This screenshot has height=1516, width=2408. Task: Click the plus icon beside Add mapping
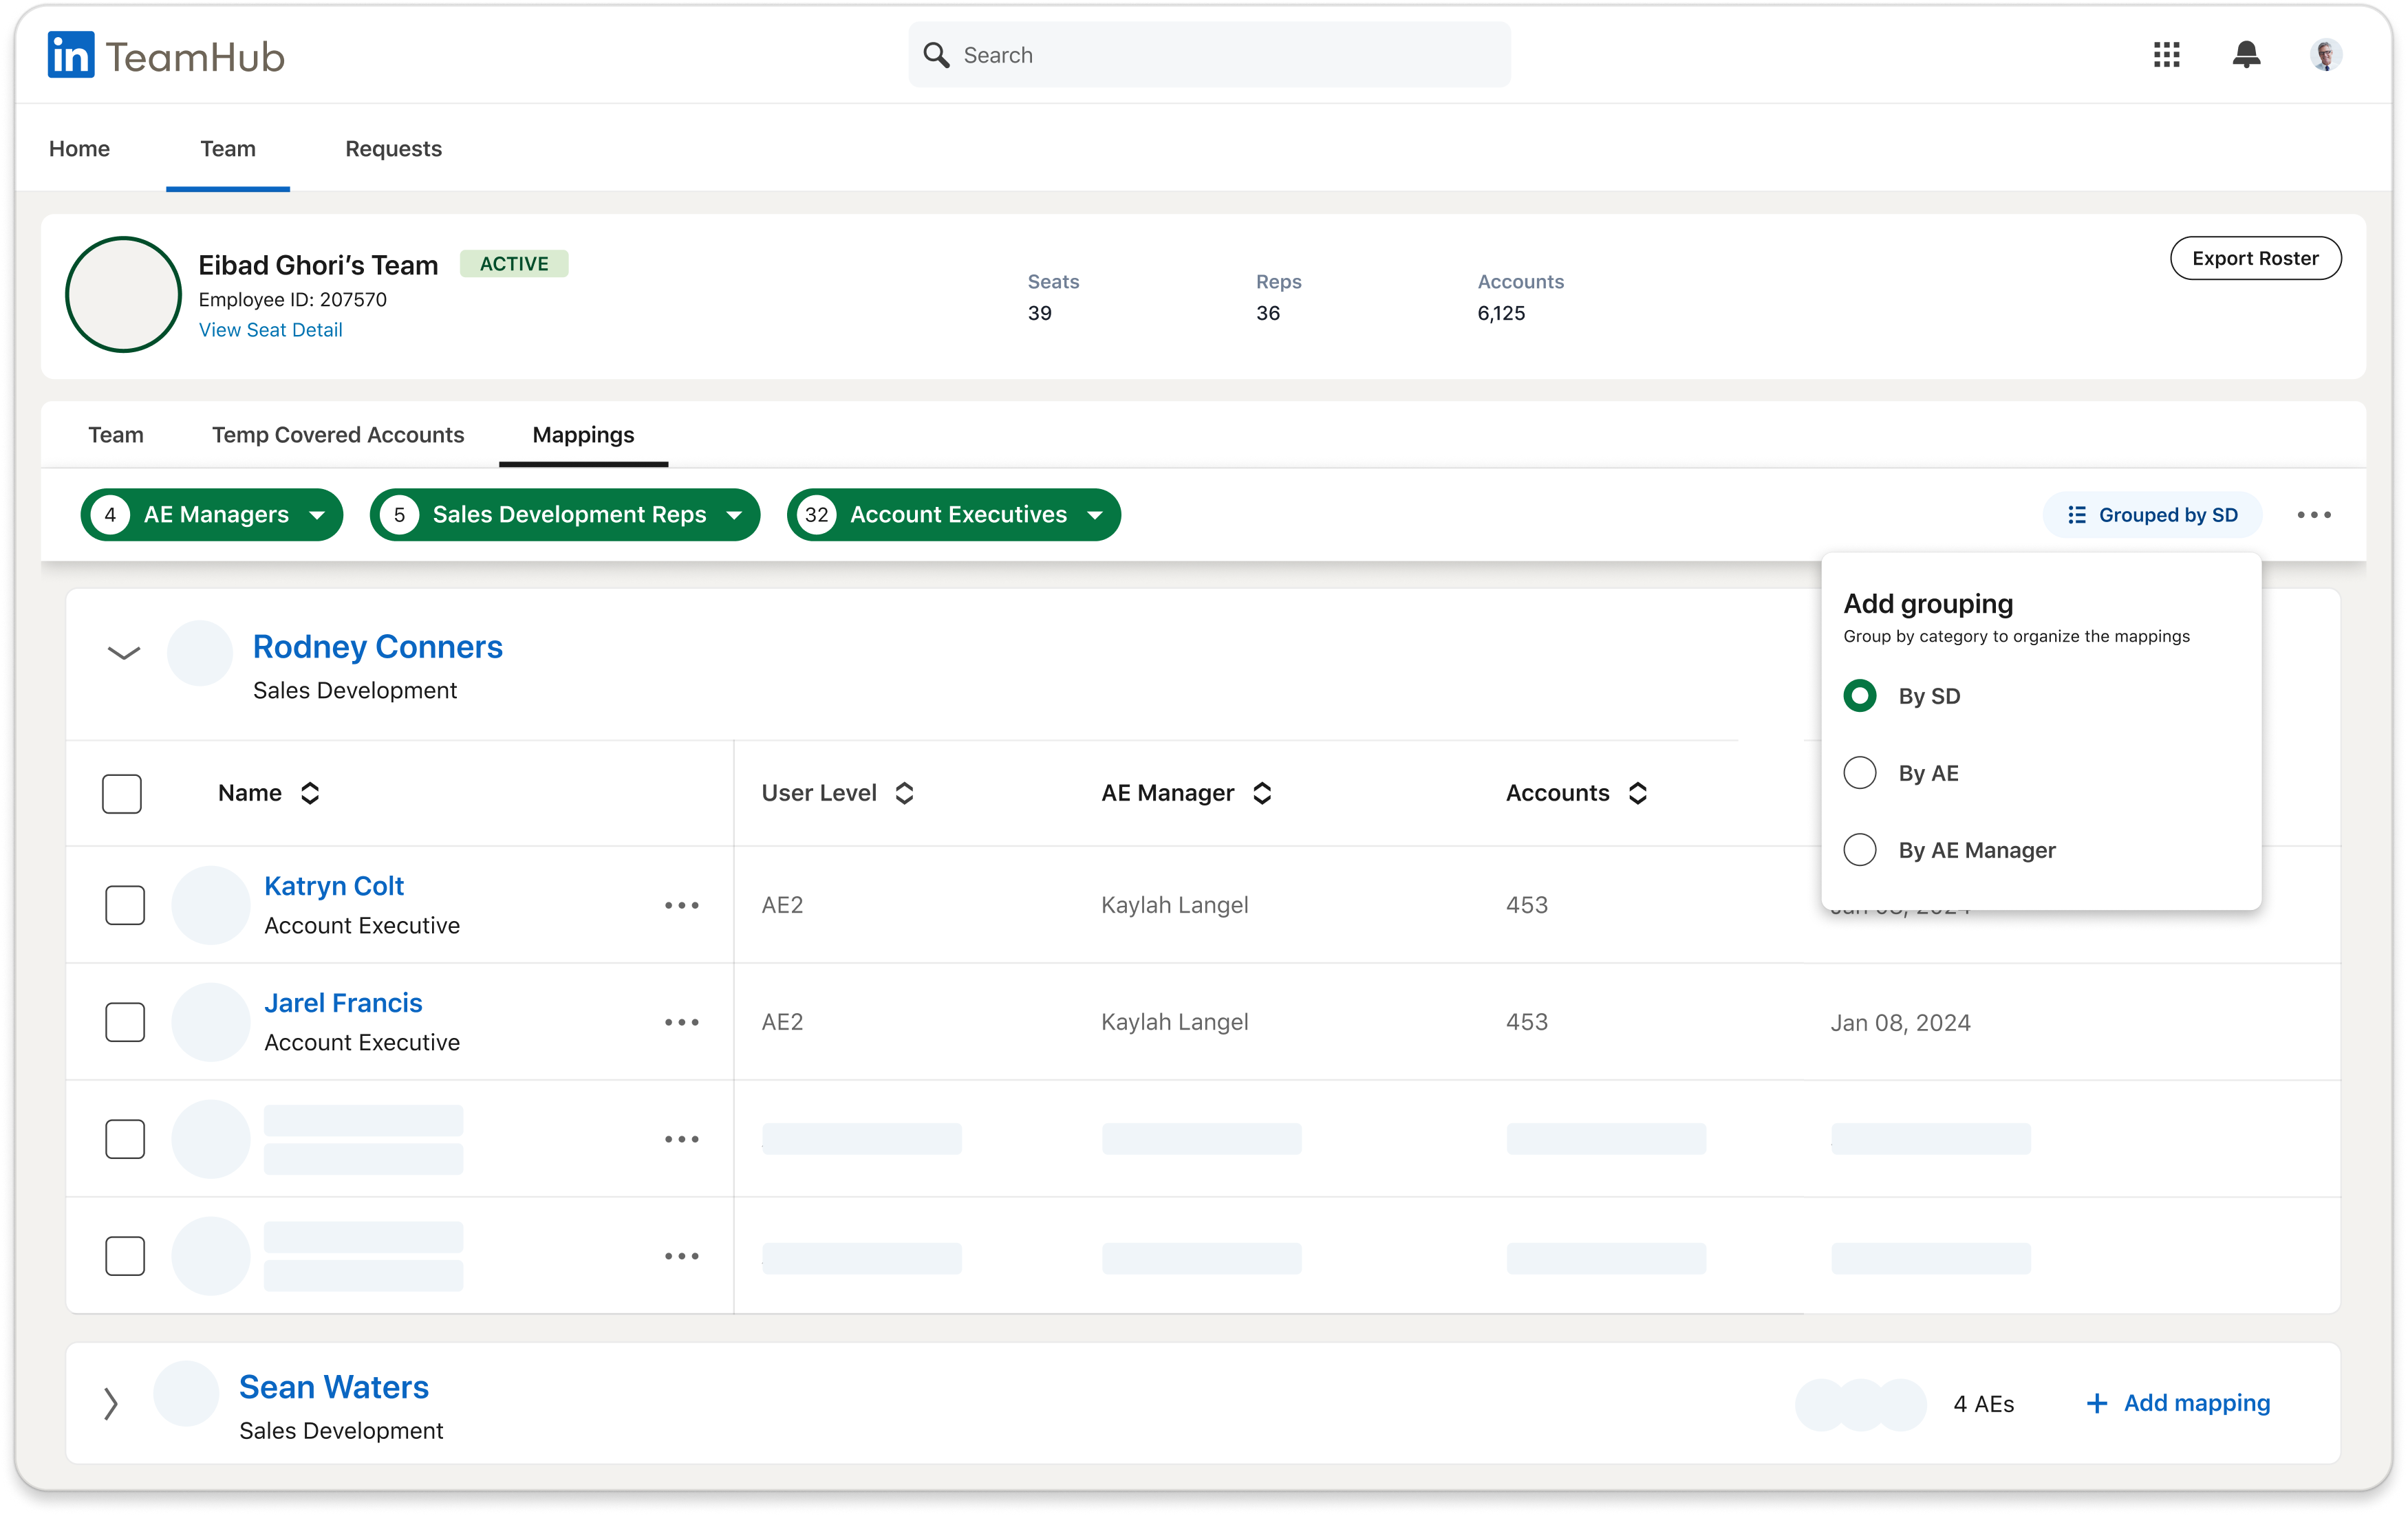tap(2097, 1403)
